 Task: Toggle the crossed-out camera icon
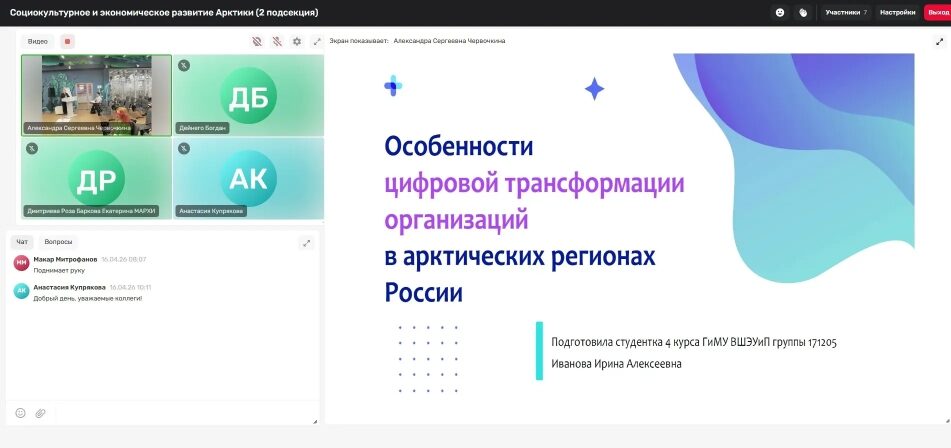click(257, 41)
